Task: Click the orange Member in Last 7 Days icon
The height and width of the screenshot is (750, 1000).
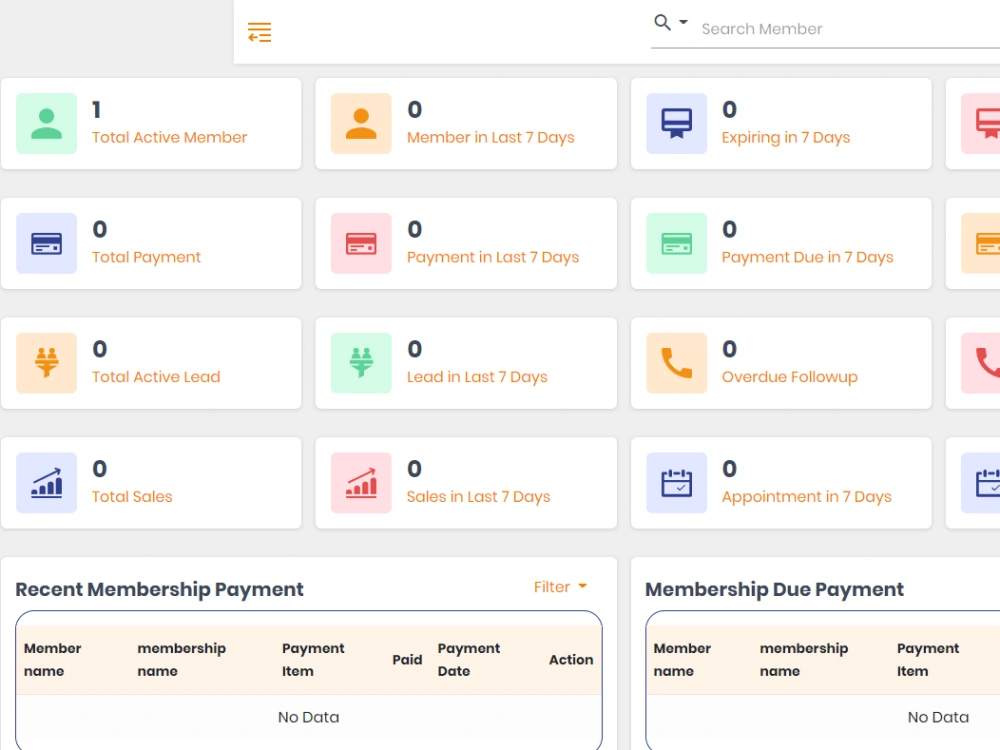Action: (x=361, y=124)
